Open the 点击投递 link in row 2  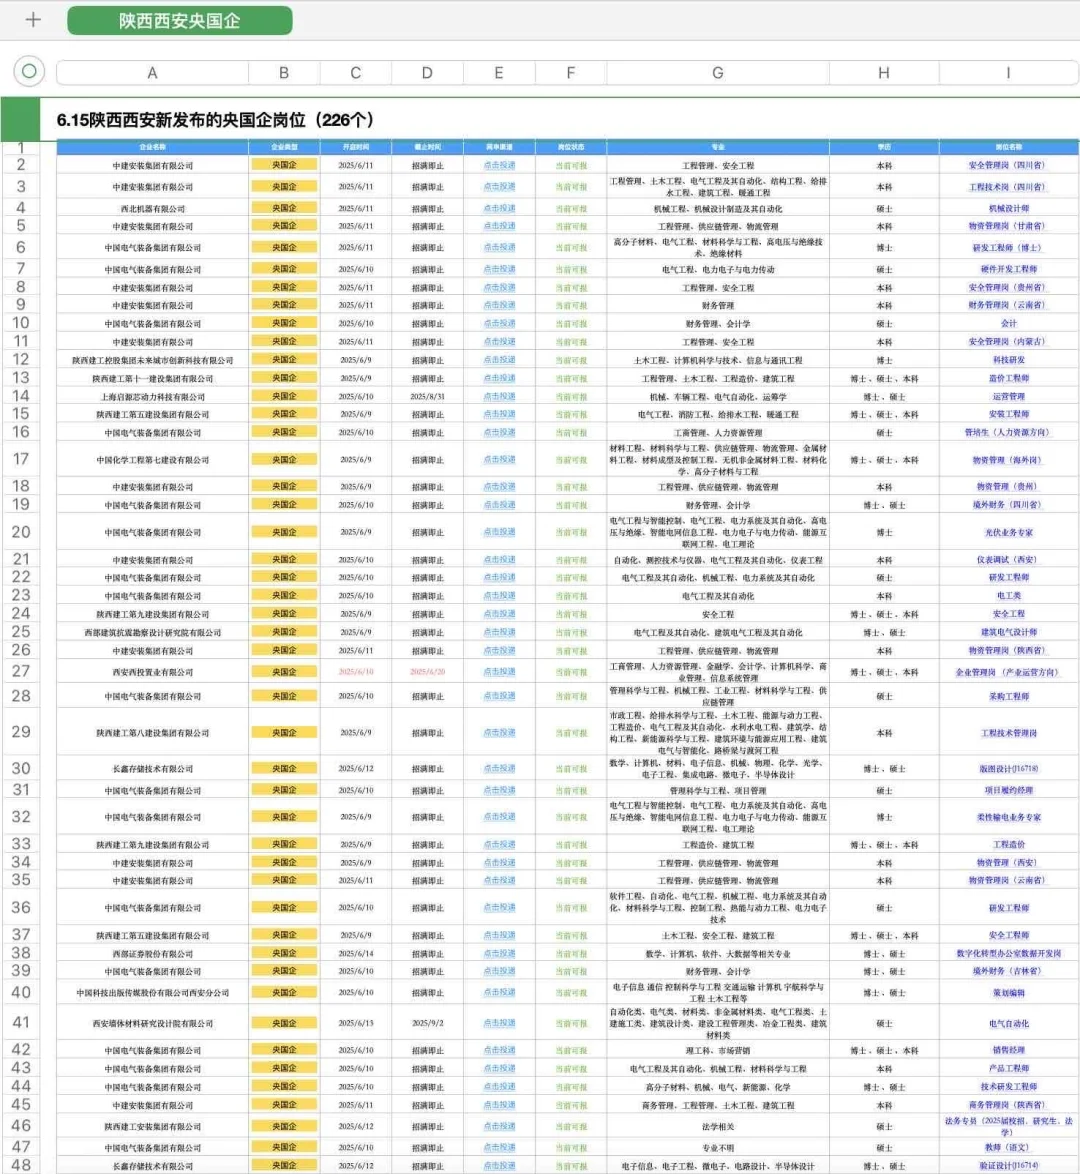coord(498,165)
